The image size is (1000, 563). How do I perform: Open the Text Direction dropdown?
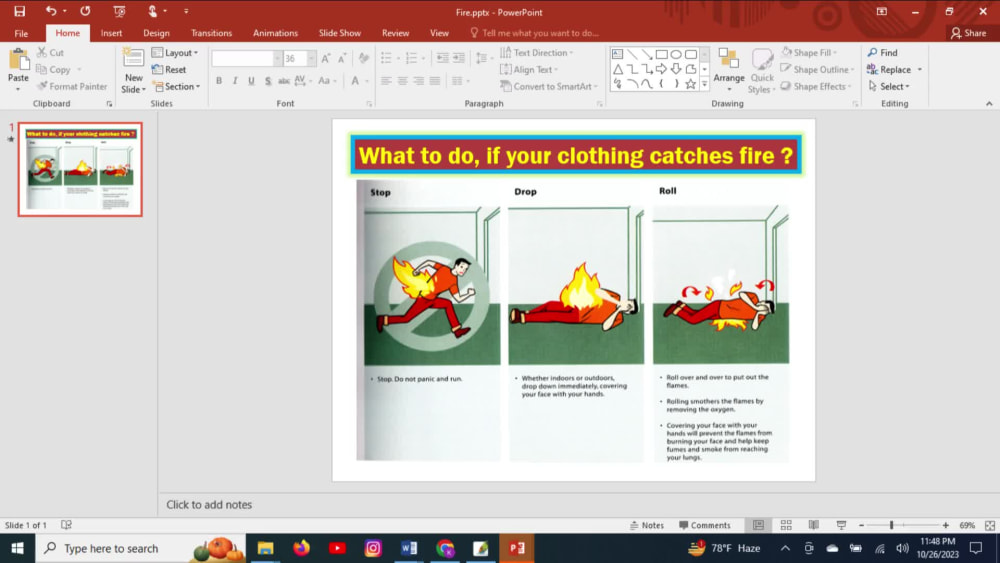(x=536, y=52)
